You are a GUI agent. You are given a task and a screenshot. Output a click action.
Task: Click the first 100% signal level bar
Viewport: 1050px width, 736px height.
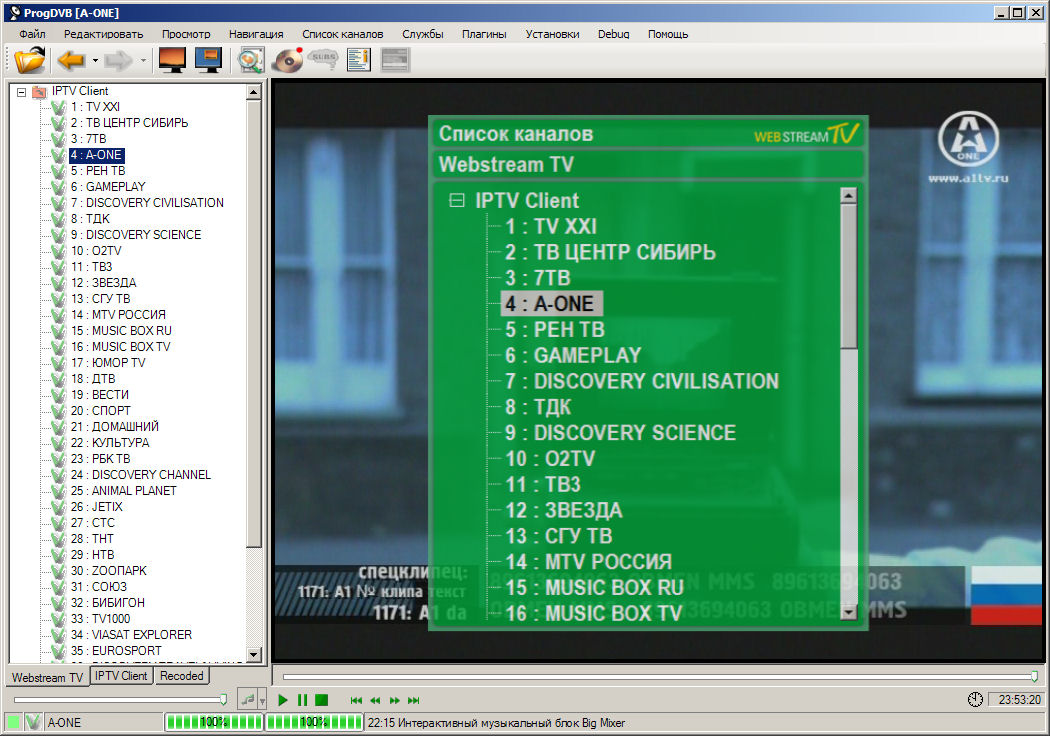coord(214,722)
